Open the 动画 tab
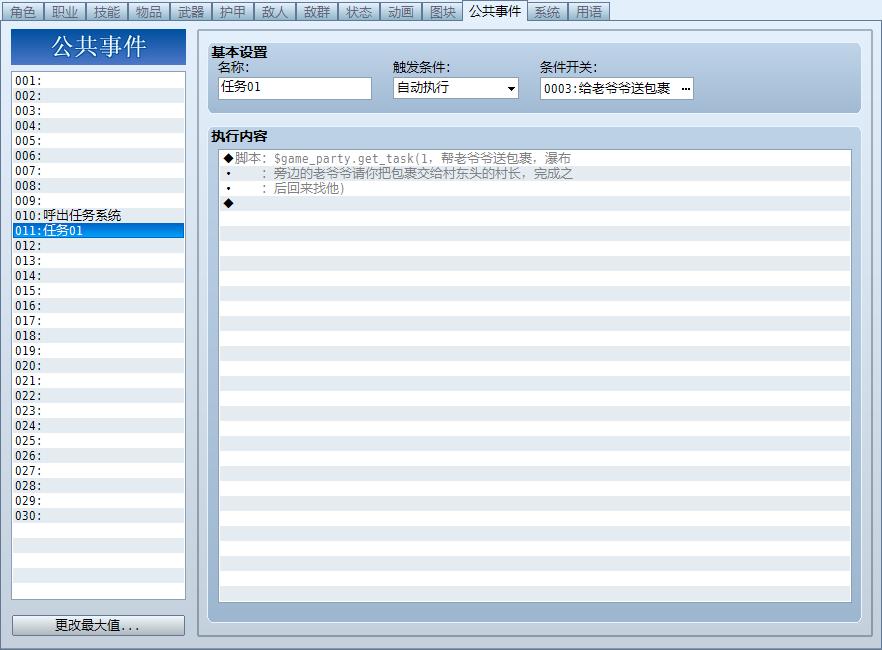Image resolution: width=882 pixels, height=650 pixels. pyautogui.click(x=401, y=11)
